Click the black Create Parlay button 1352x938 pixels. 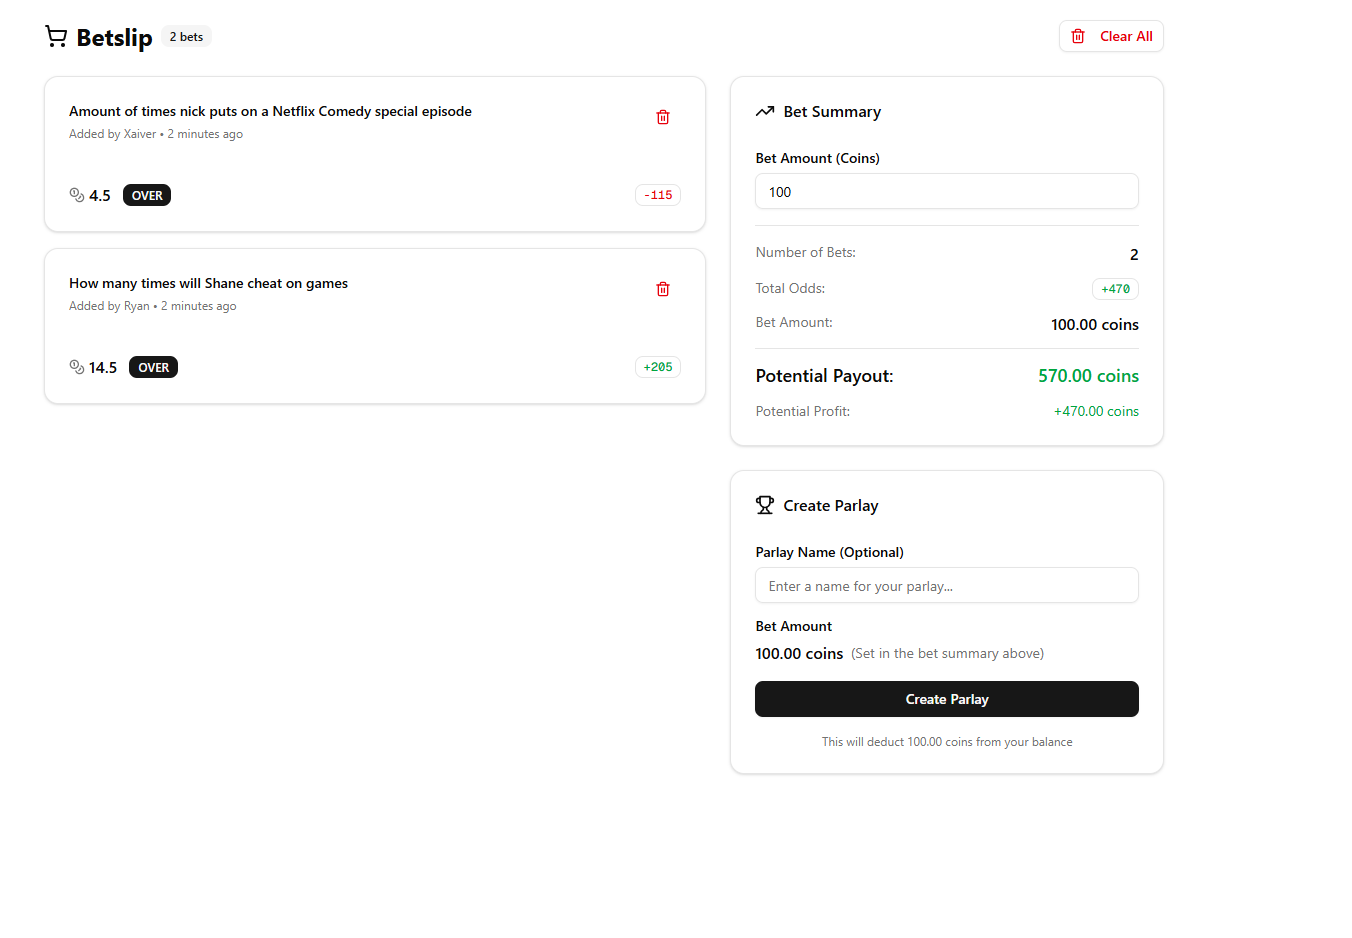[x=946, y=699]
